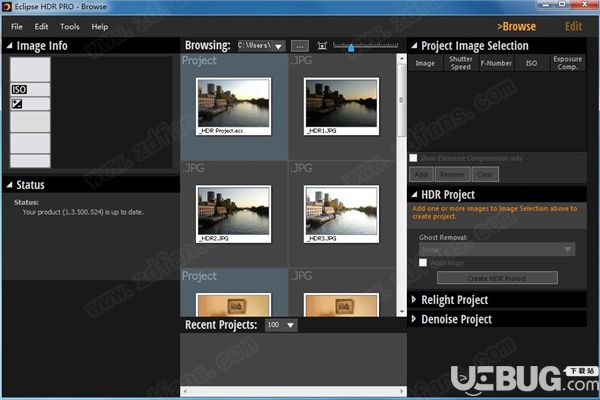Switch to the Browse mode tab
The width and height of the screenshot is (600, 400).
(x=516, y=26)
